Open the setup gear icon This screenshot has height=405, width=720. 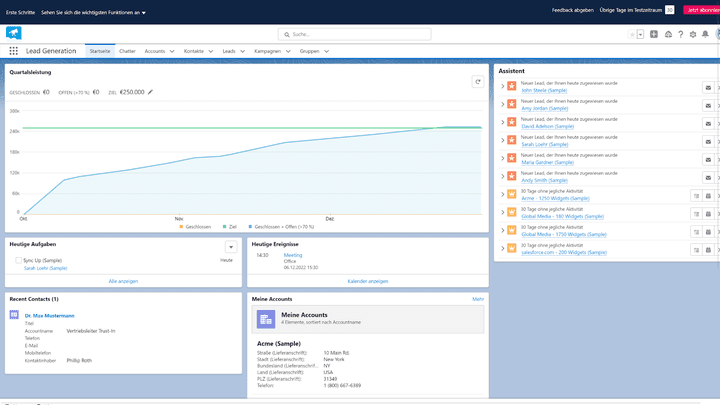[x=692, y=34]
